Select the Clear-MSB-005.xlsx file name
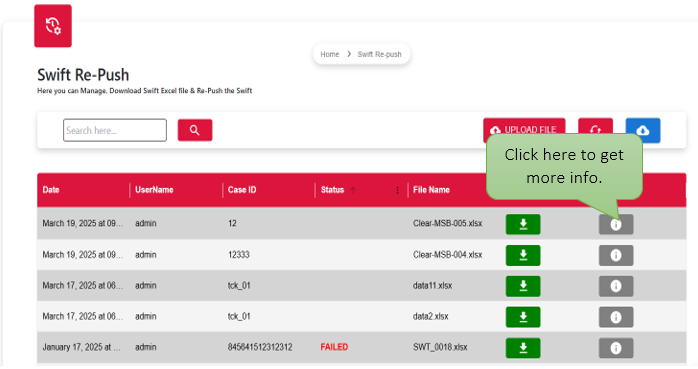The image size is (698, 369). point(447,223)
